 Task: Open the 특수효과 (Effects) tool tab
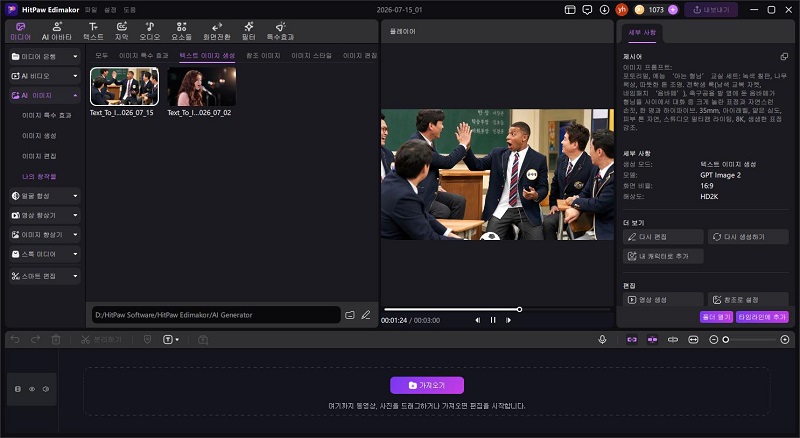click(280, 31)
